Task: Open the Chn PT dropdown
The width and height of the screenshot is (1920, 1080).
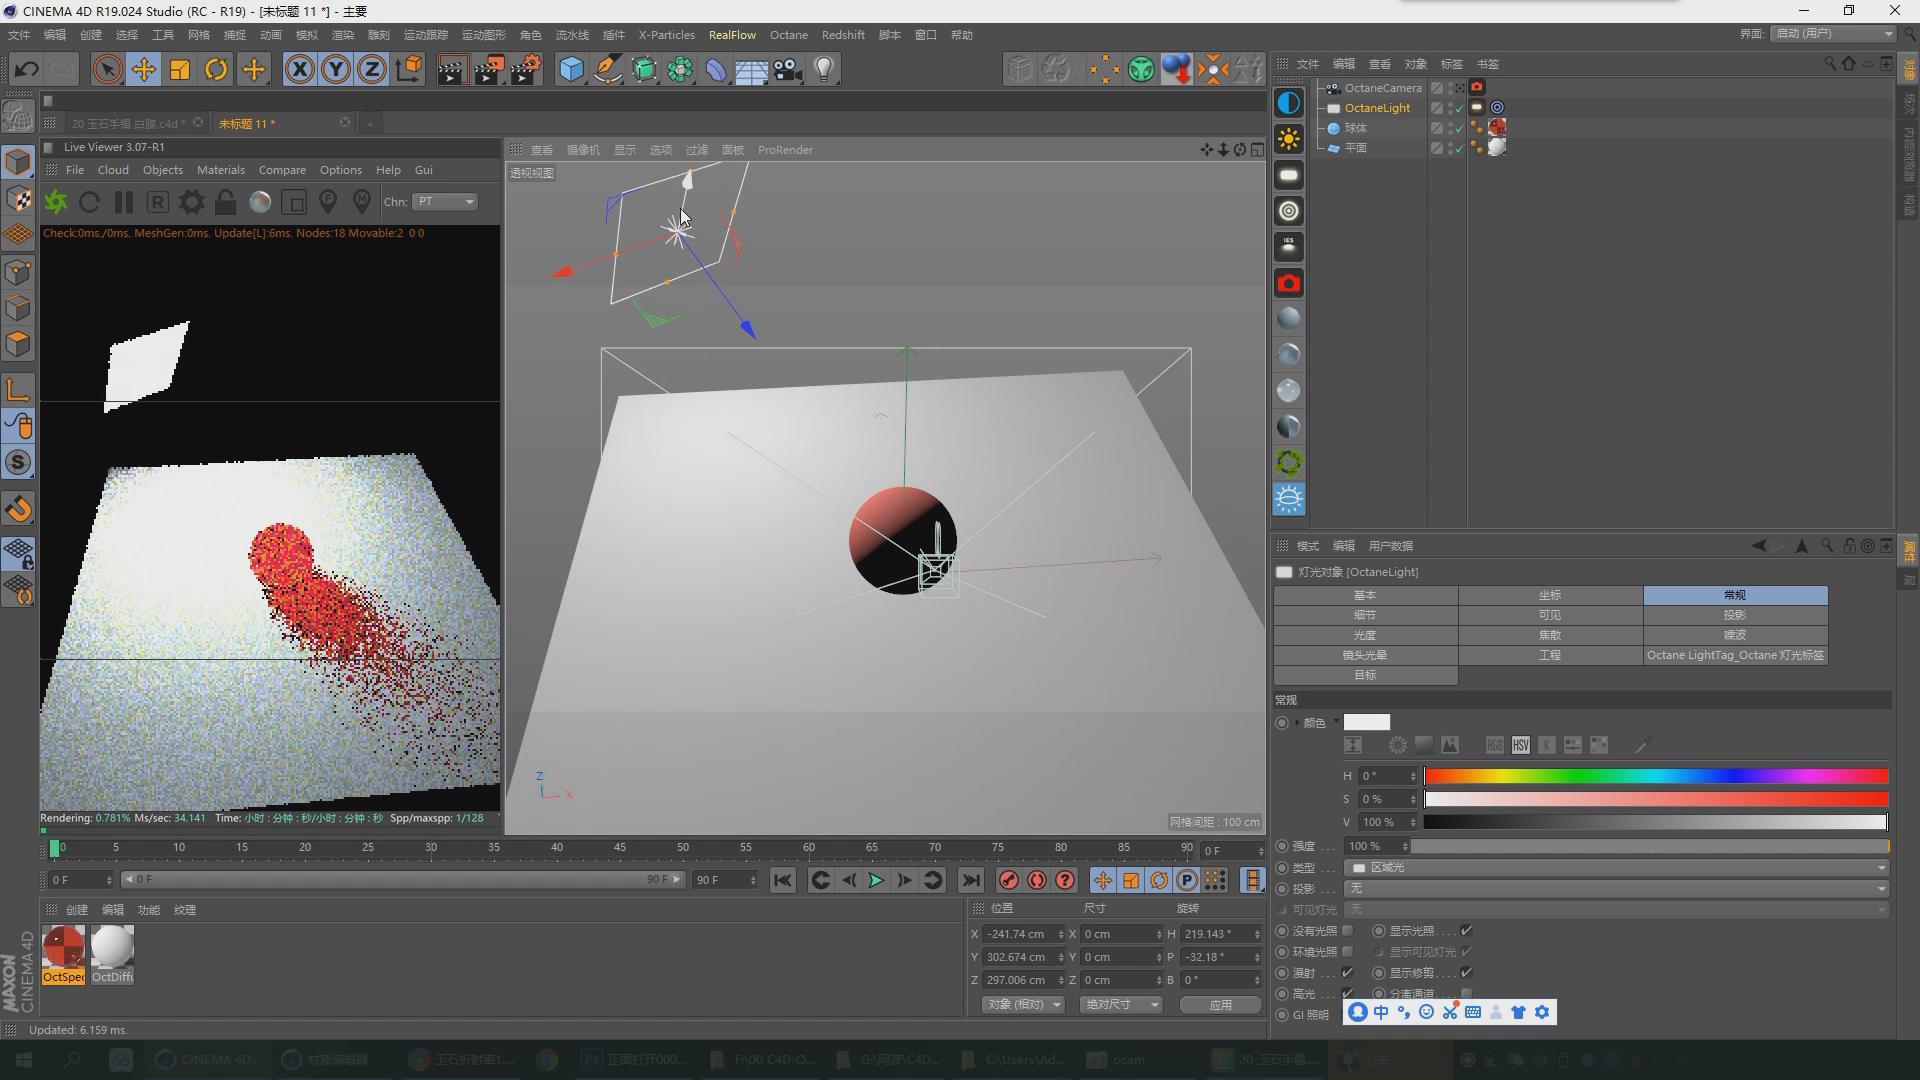Action: tap(445, 201)
